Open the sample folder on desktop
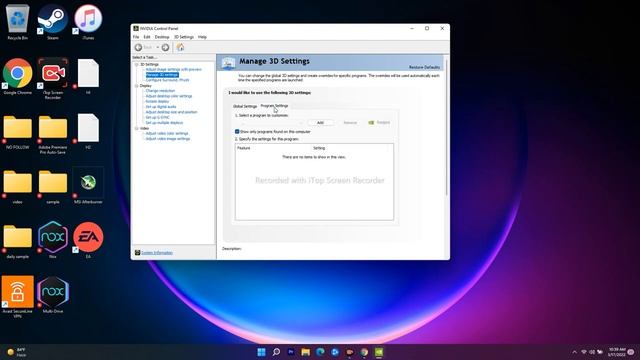This screenshot has height=360, width=640. pyautogui.click(x=53, y=187)
